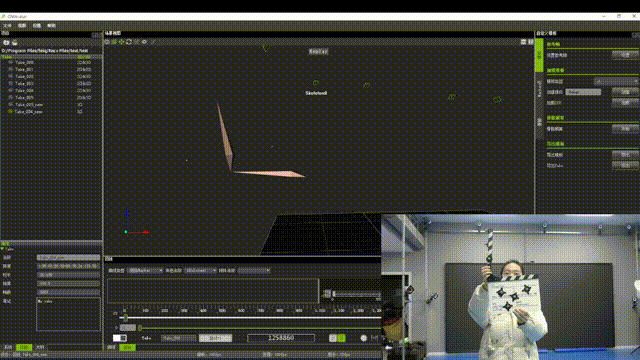This screenshot has width=640, height=360.
Task: Open the third dropdown above the timeline graph
Action: (x=254, y=270)
